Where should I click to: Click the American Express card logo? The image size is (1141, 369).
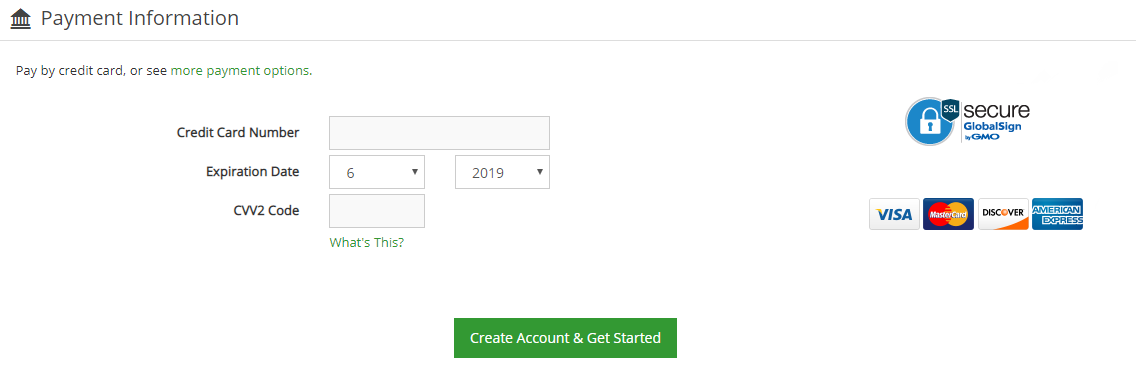[1057, 214]
